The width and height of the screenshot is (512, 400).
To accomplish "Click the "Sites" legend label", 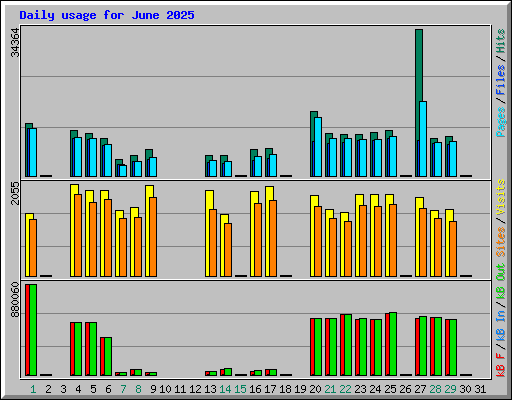I will click(x=501, y=242).
